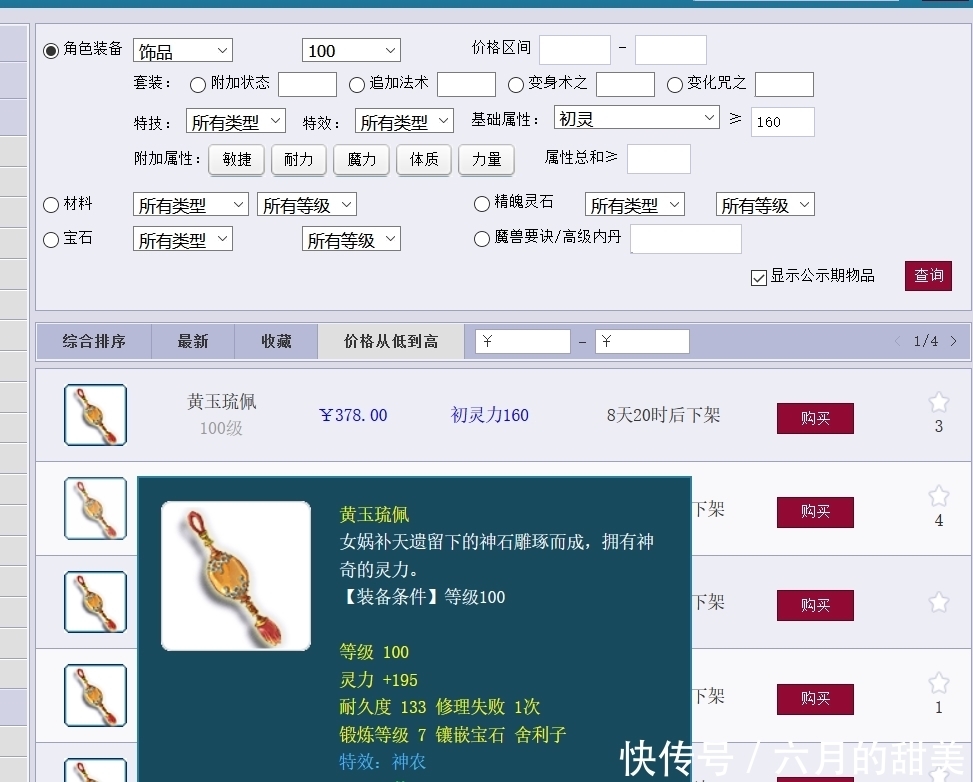The width and height of the screenshot is (973, 782).
Task: Open the level 100 dropdown
Action: pos(350,49)
